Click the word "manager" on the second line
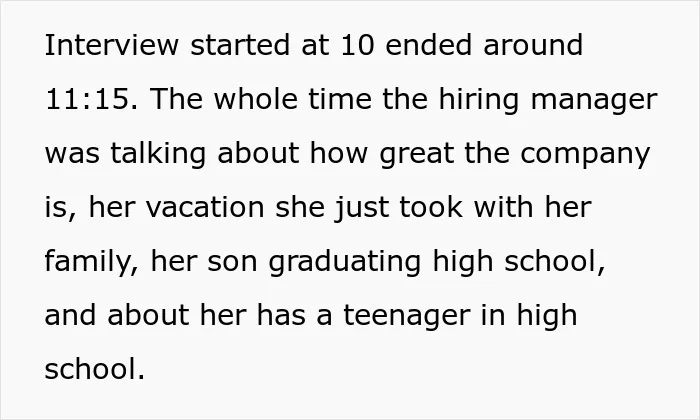700x420 pixels. coord(594,101)
